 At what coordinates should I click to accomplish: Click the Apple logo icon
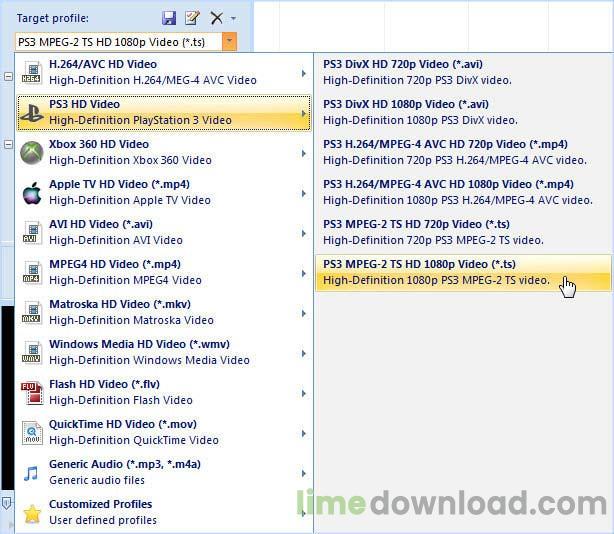coord(32,193)
